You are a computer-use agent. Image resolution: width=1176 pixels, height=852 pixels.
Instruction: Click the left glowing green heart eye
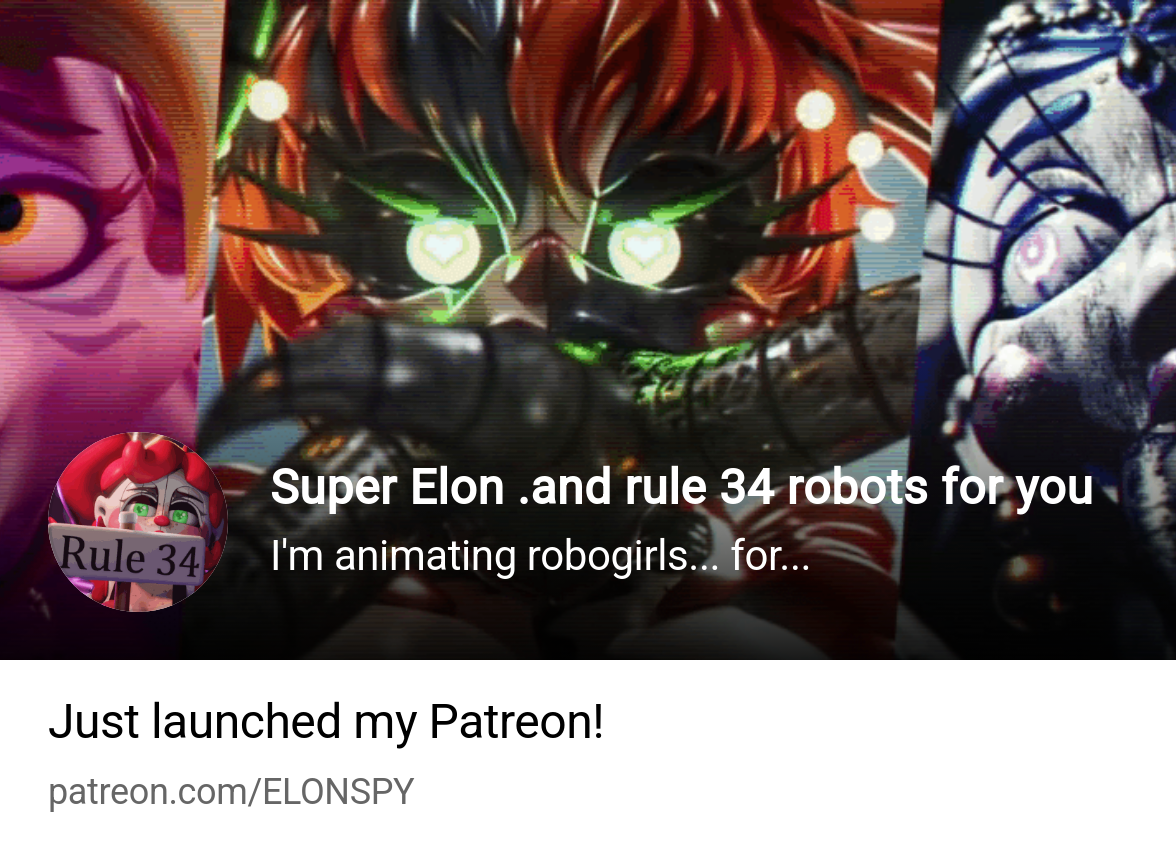pyautogui.click(x=443, y=248)
